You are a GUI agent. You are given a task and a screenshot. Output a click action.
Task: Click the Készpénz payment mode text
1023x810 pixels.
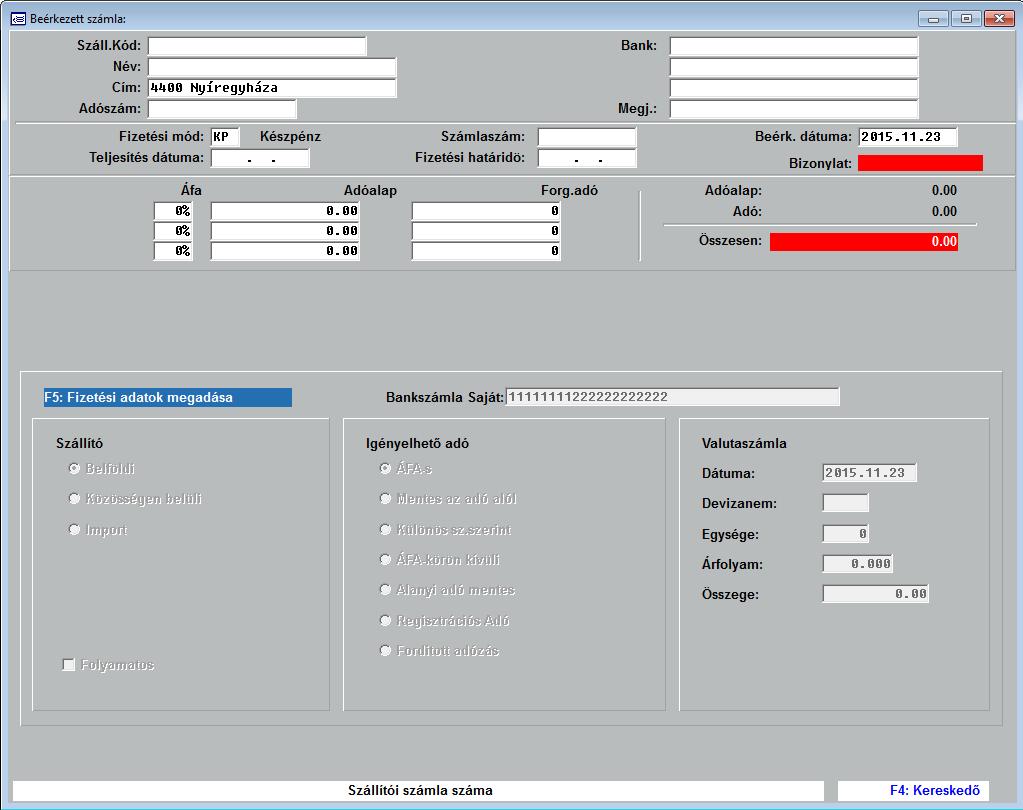tap(290, 137)
